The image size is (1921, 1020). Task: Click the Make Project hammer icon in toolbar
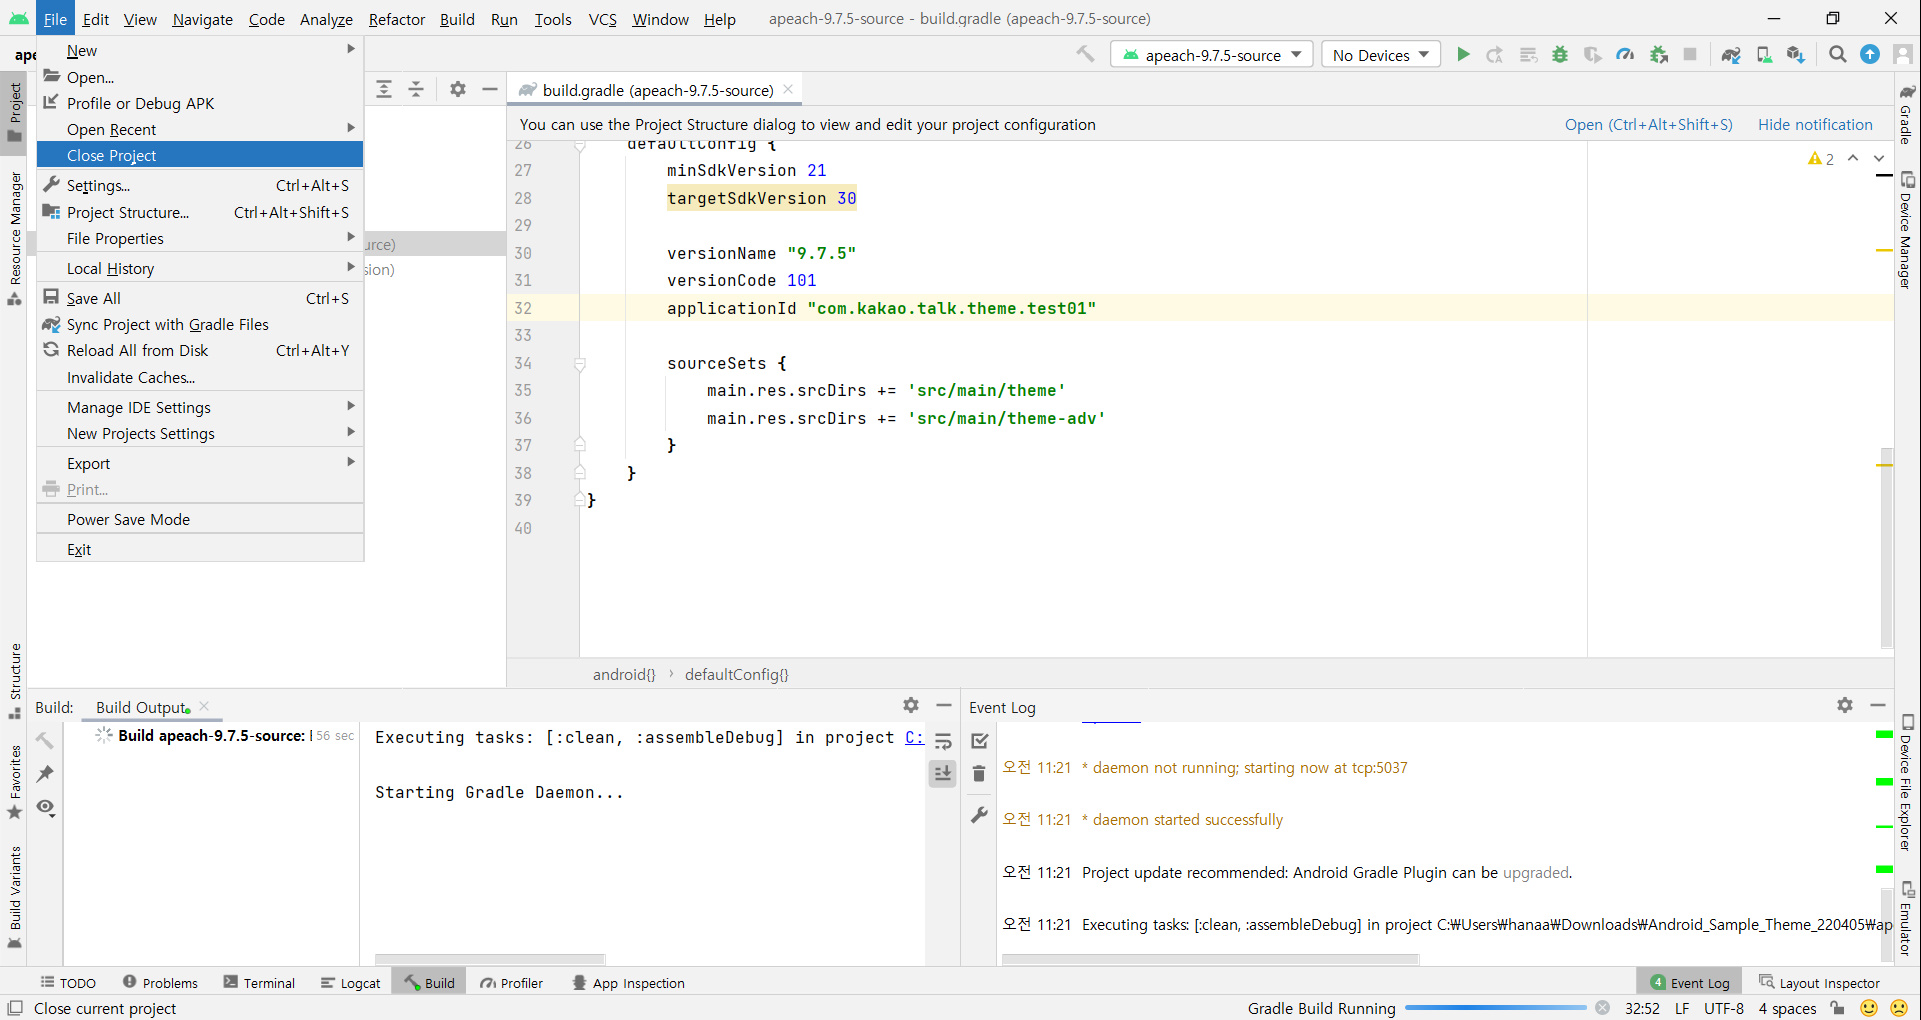click(1086, 55)
